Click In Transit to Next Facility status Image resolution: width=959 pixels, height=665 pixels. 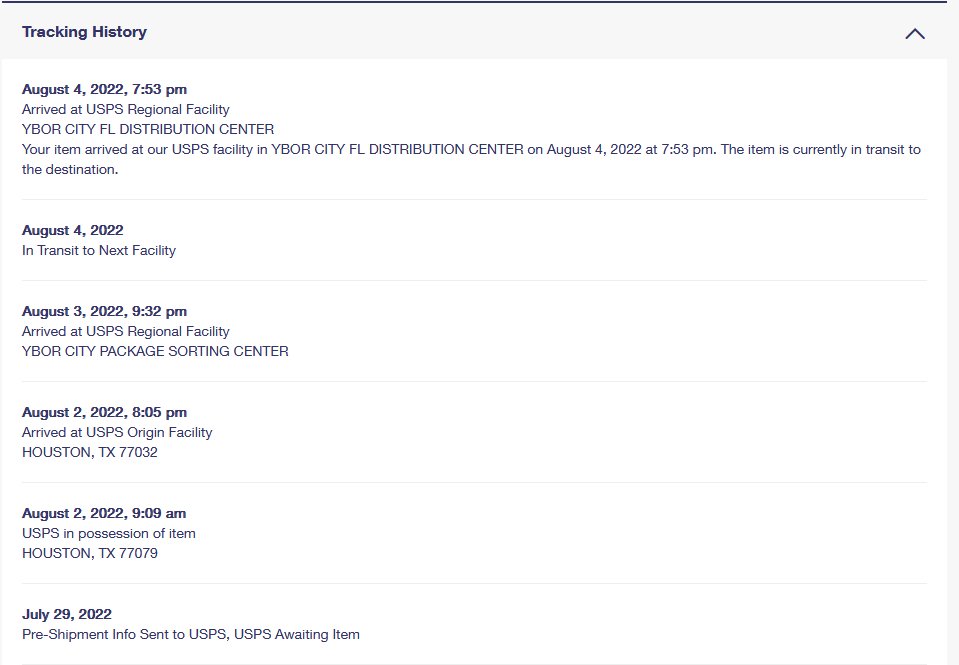point(98,250)
